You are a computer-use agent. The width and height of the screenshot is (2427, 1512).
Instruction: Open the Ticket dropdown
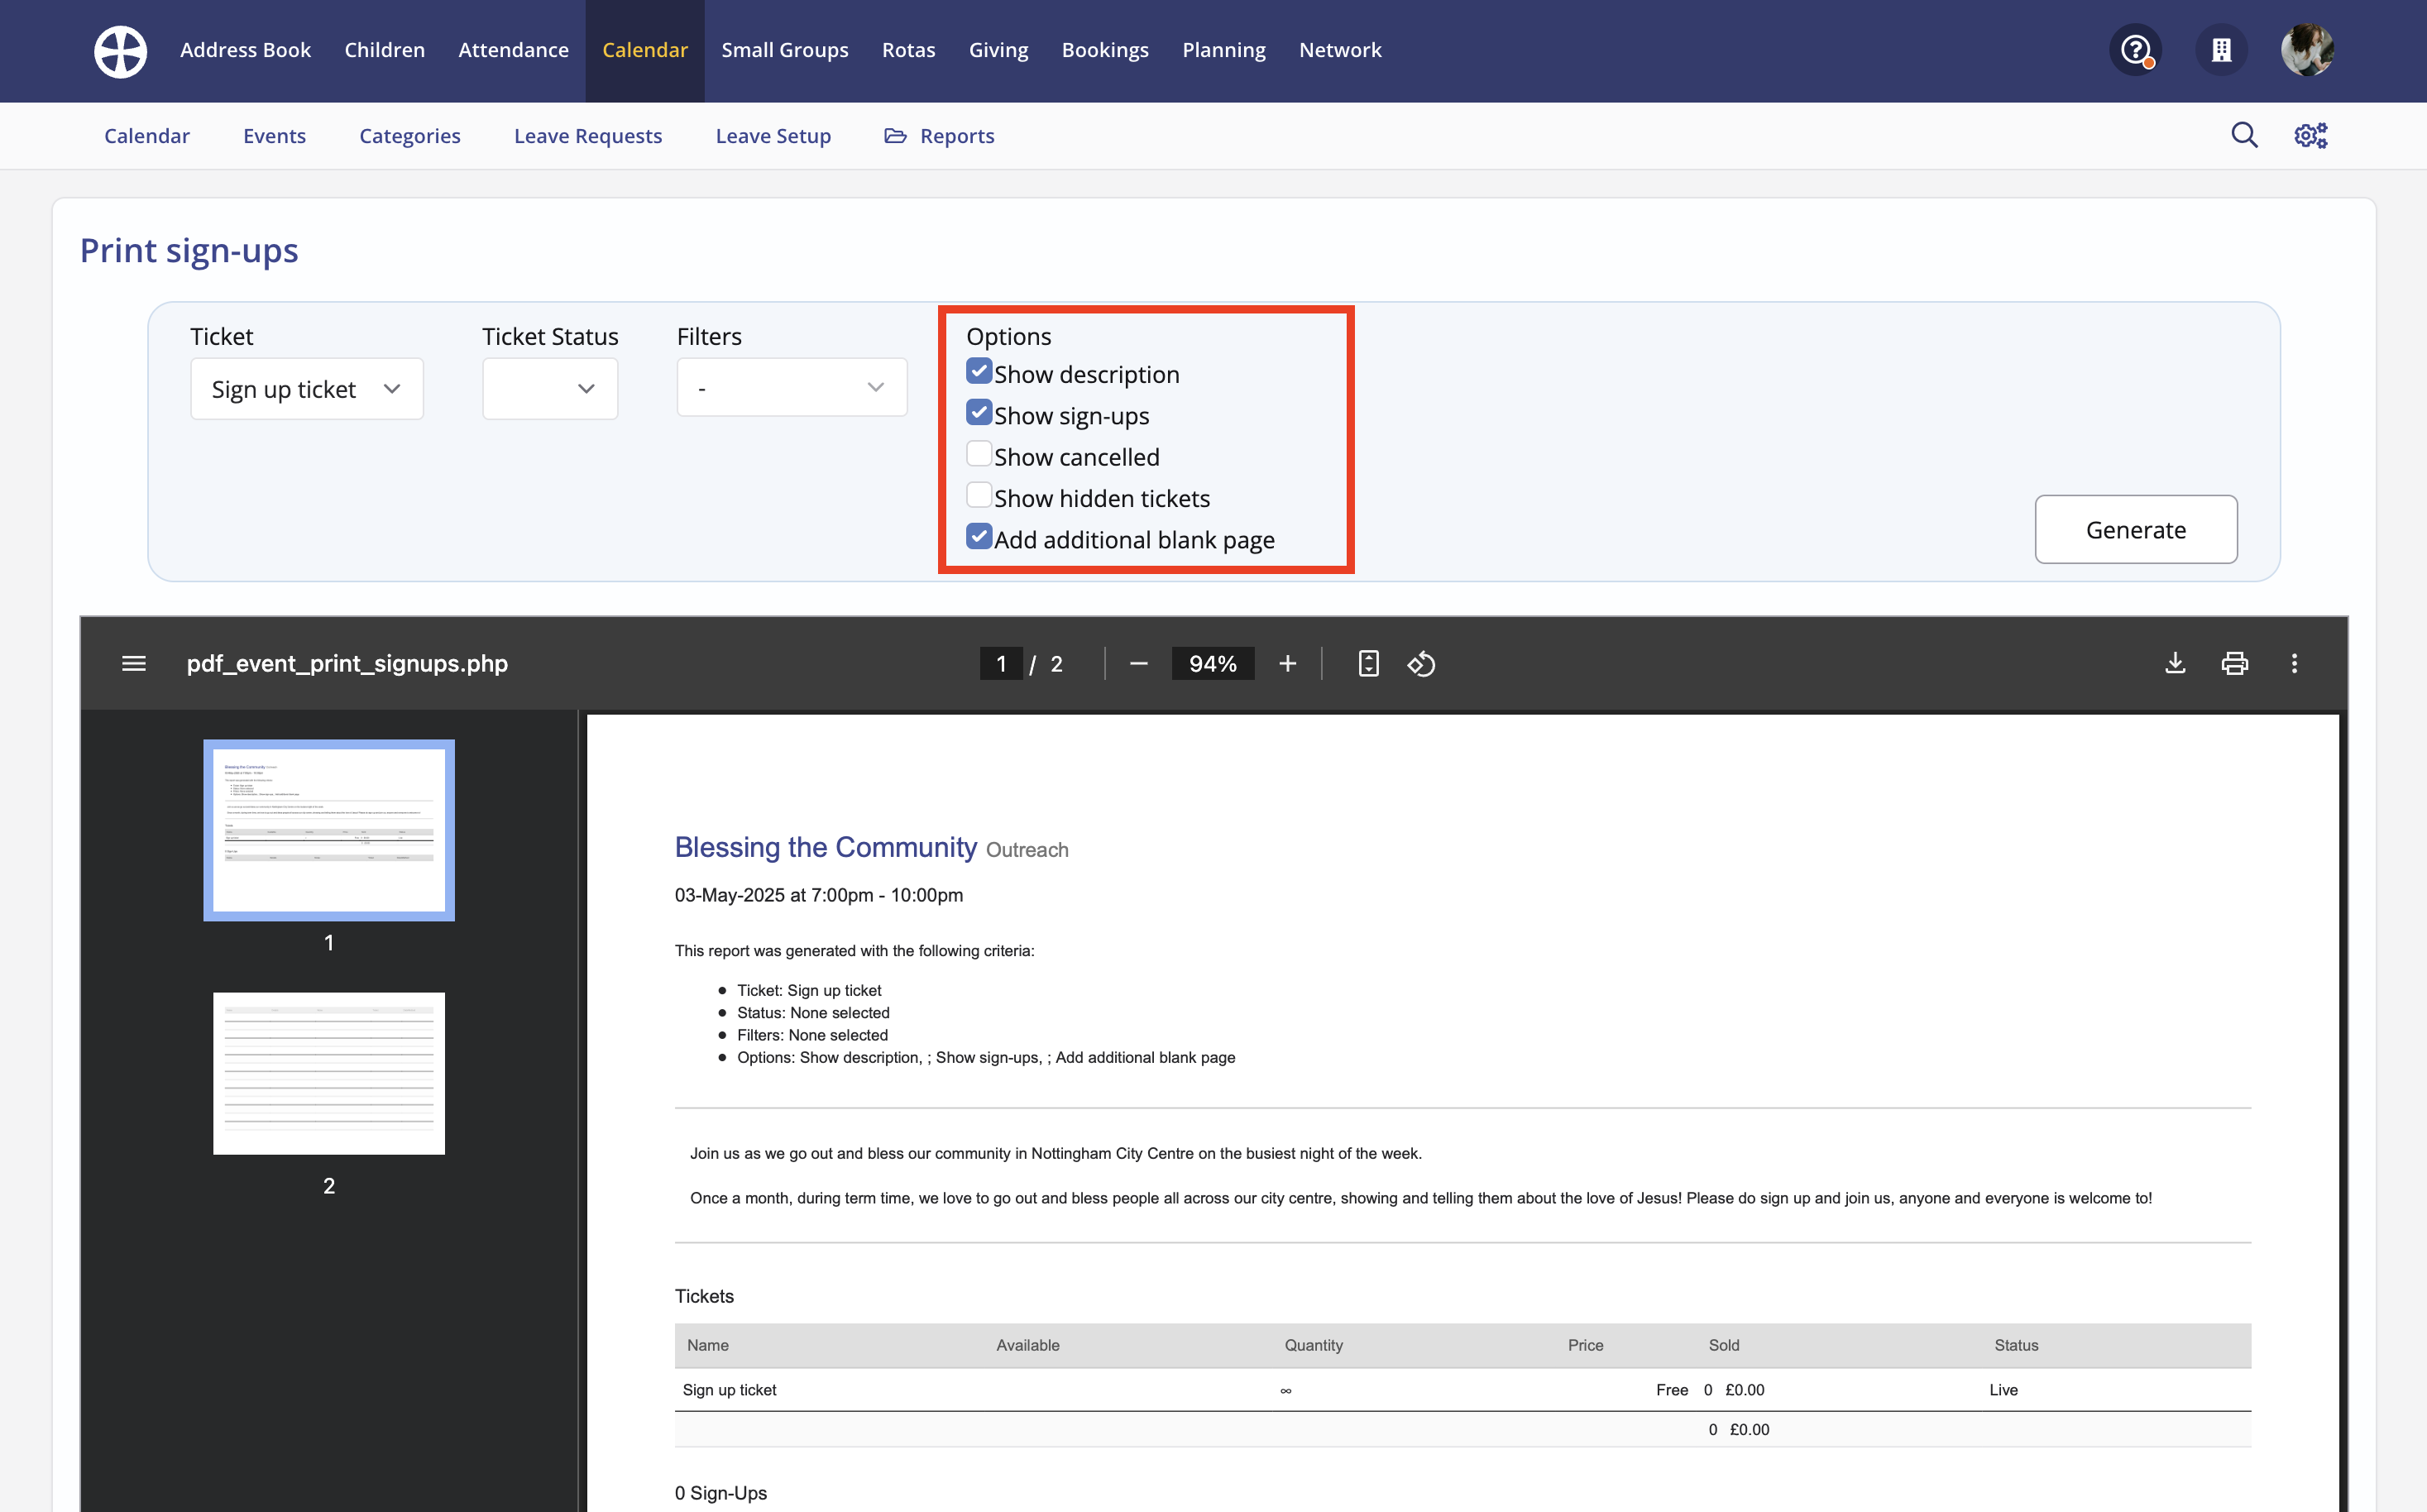(306, 389)
